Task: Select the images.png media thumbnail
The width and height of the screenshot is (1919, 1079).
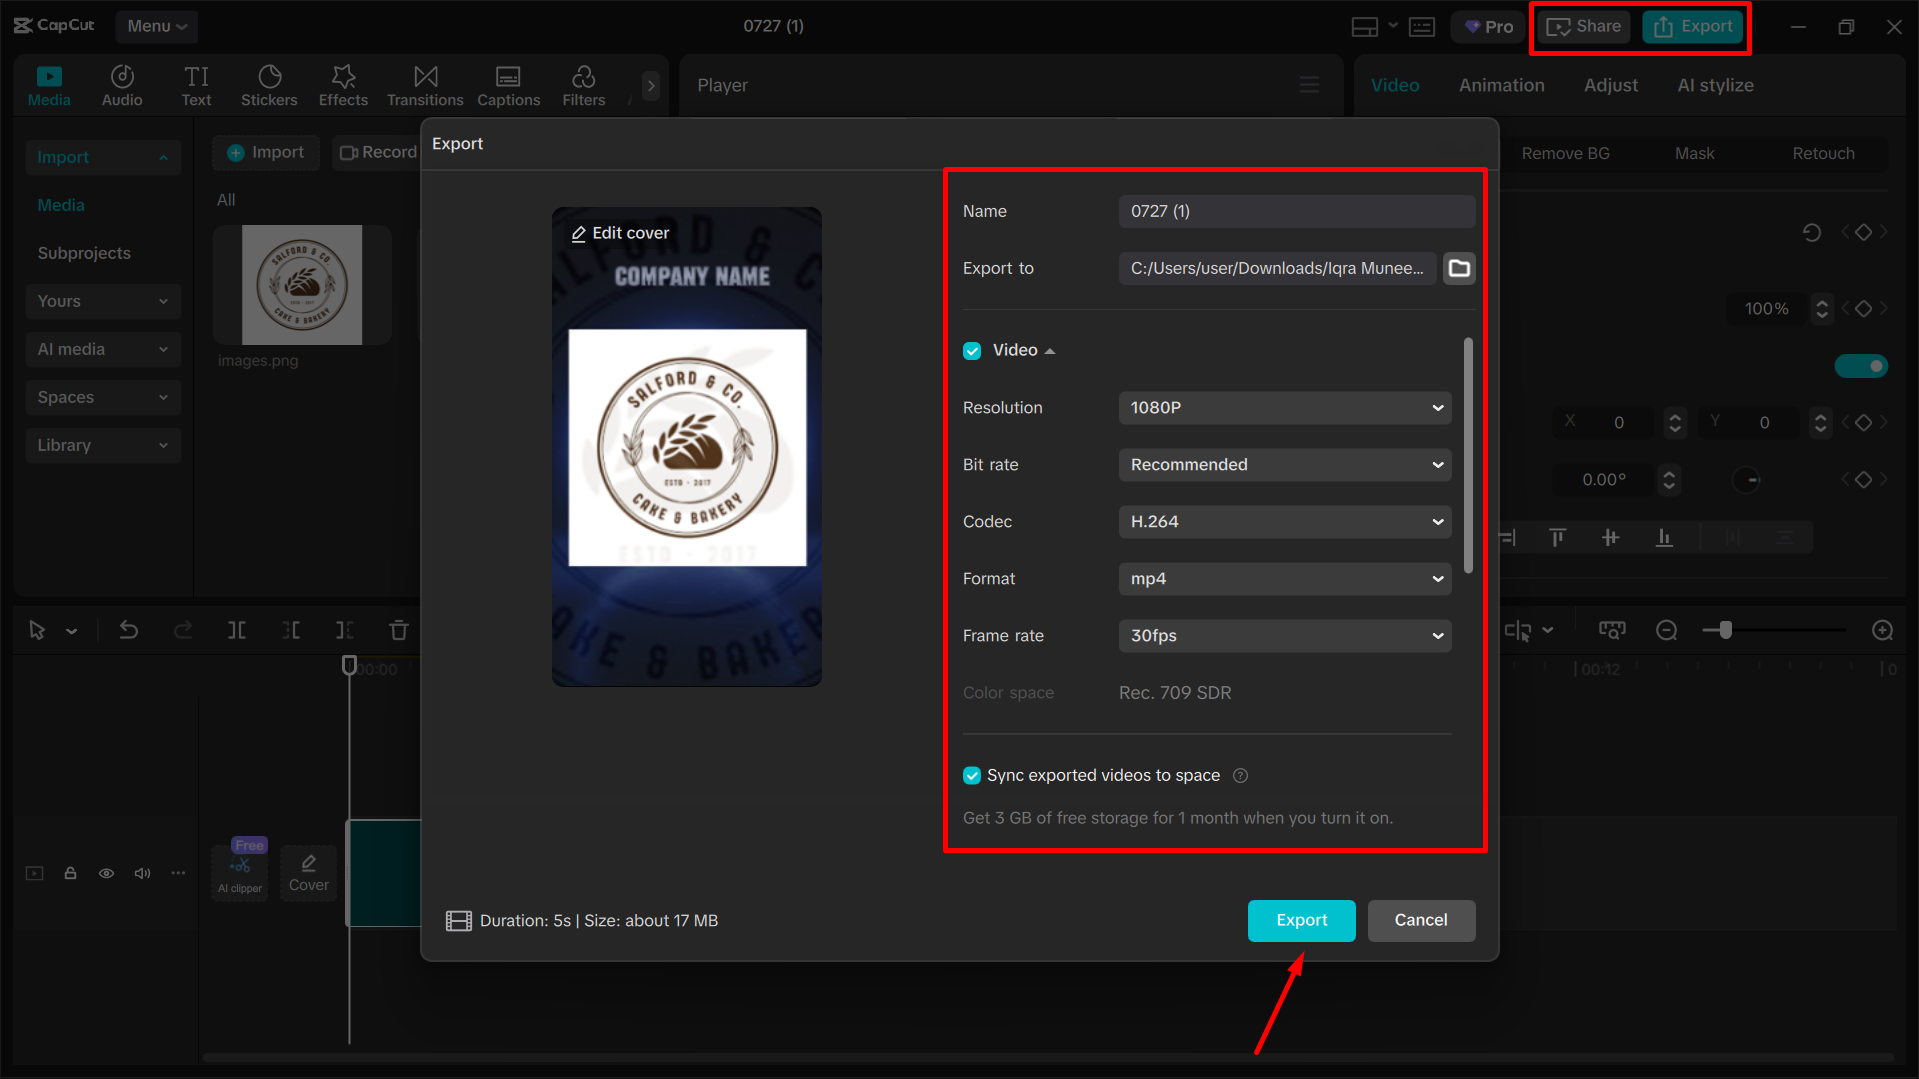Action: 302,285
